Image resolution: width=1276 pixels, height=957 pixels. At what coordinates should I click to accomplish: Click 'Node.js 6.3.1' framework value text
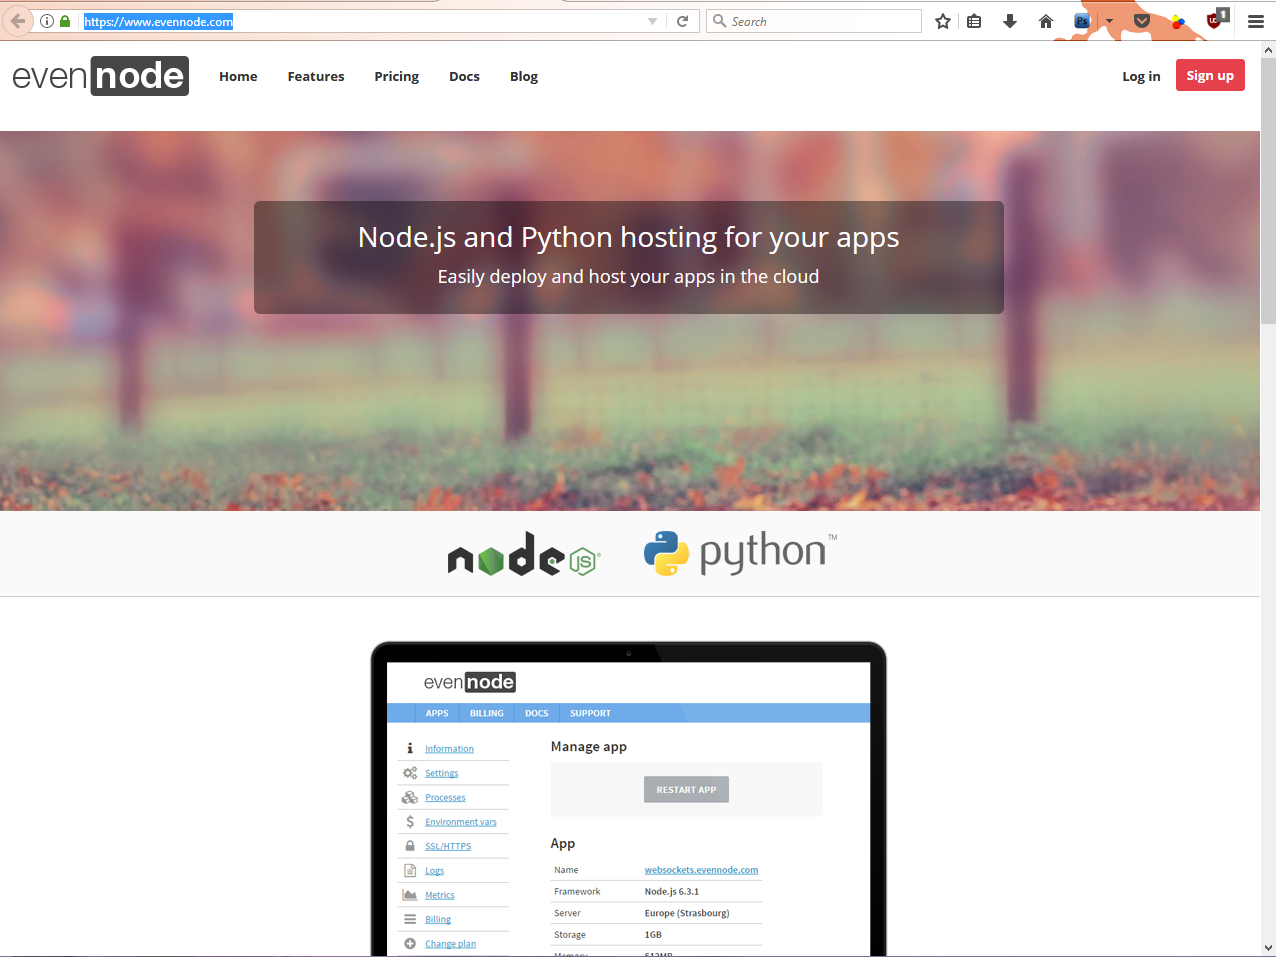[x=672, y=892]
